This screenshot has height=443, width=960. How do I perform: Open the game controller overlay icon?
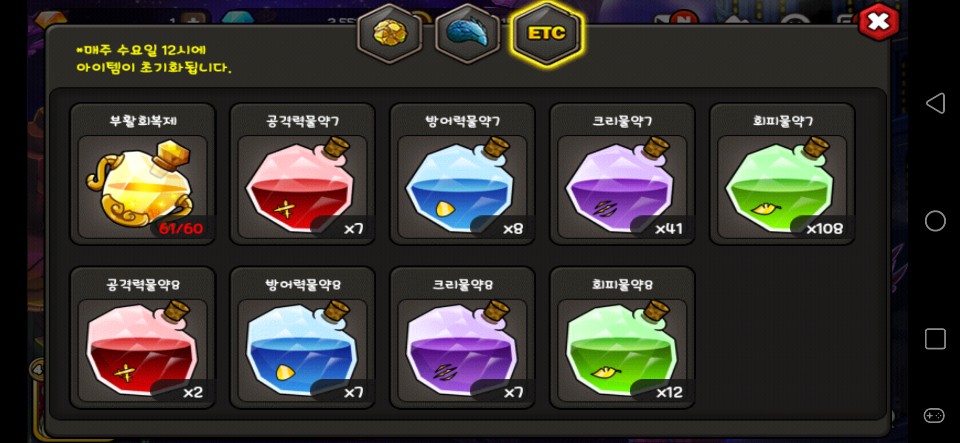click(934, 415)
